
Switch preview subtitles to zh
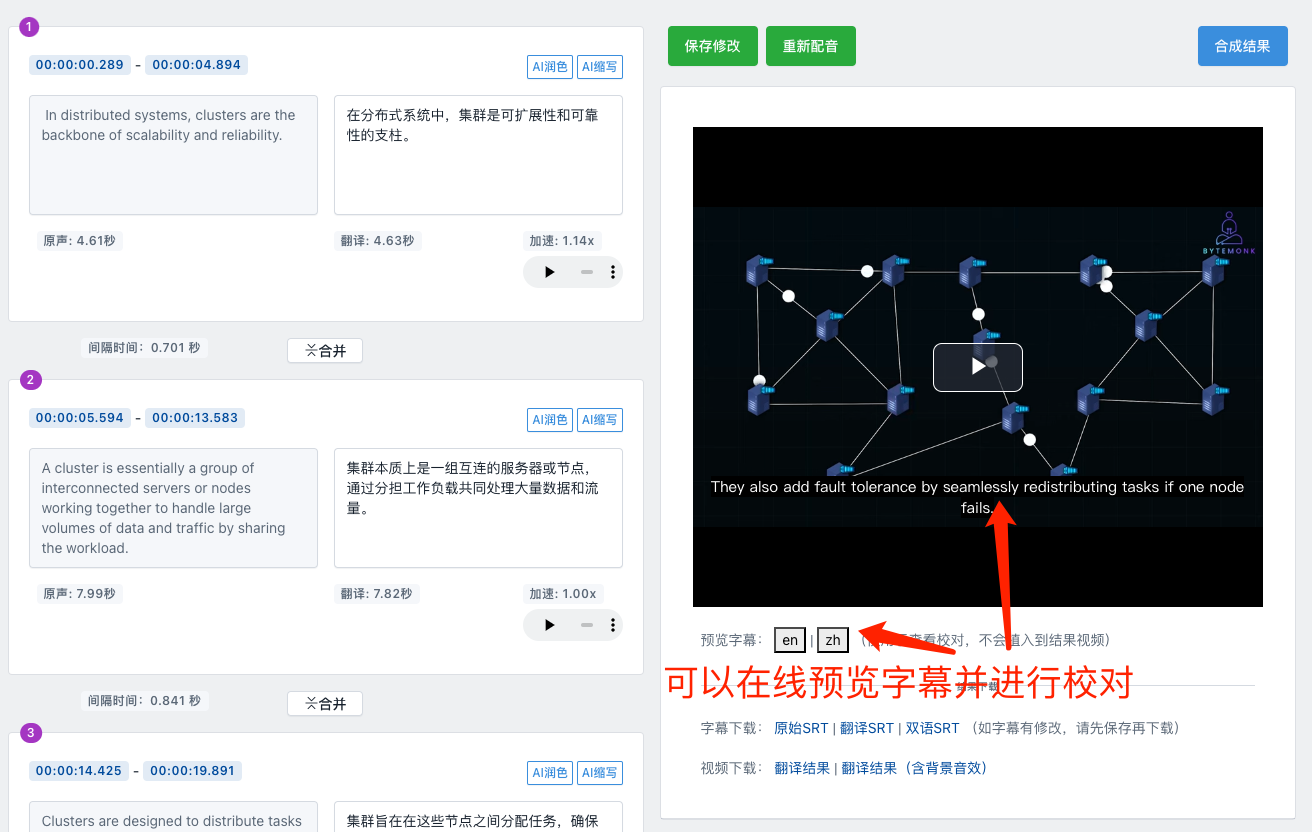(x=833, y=640)
